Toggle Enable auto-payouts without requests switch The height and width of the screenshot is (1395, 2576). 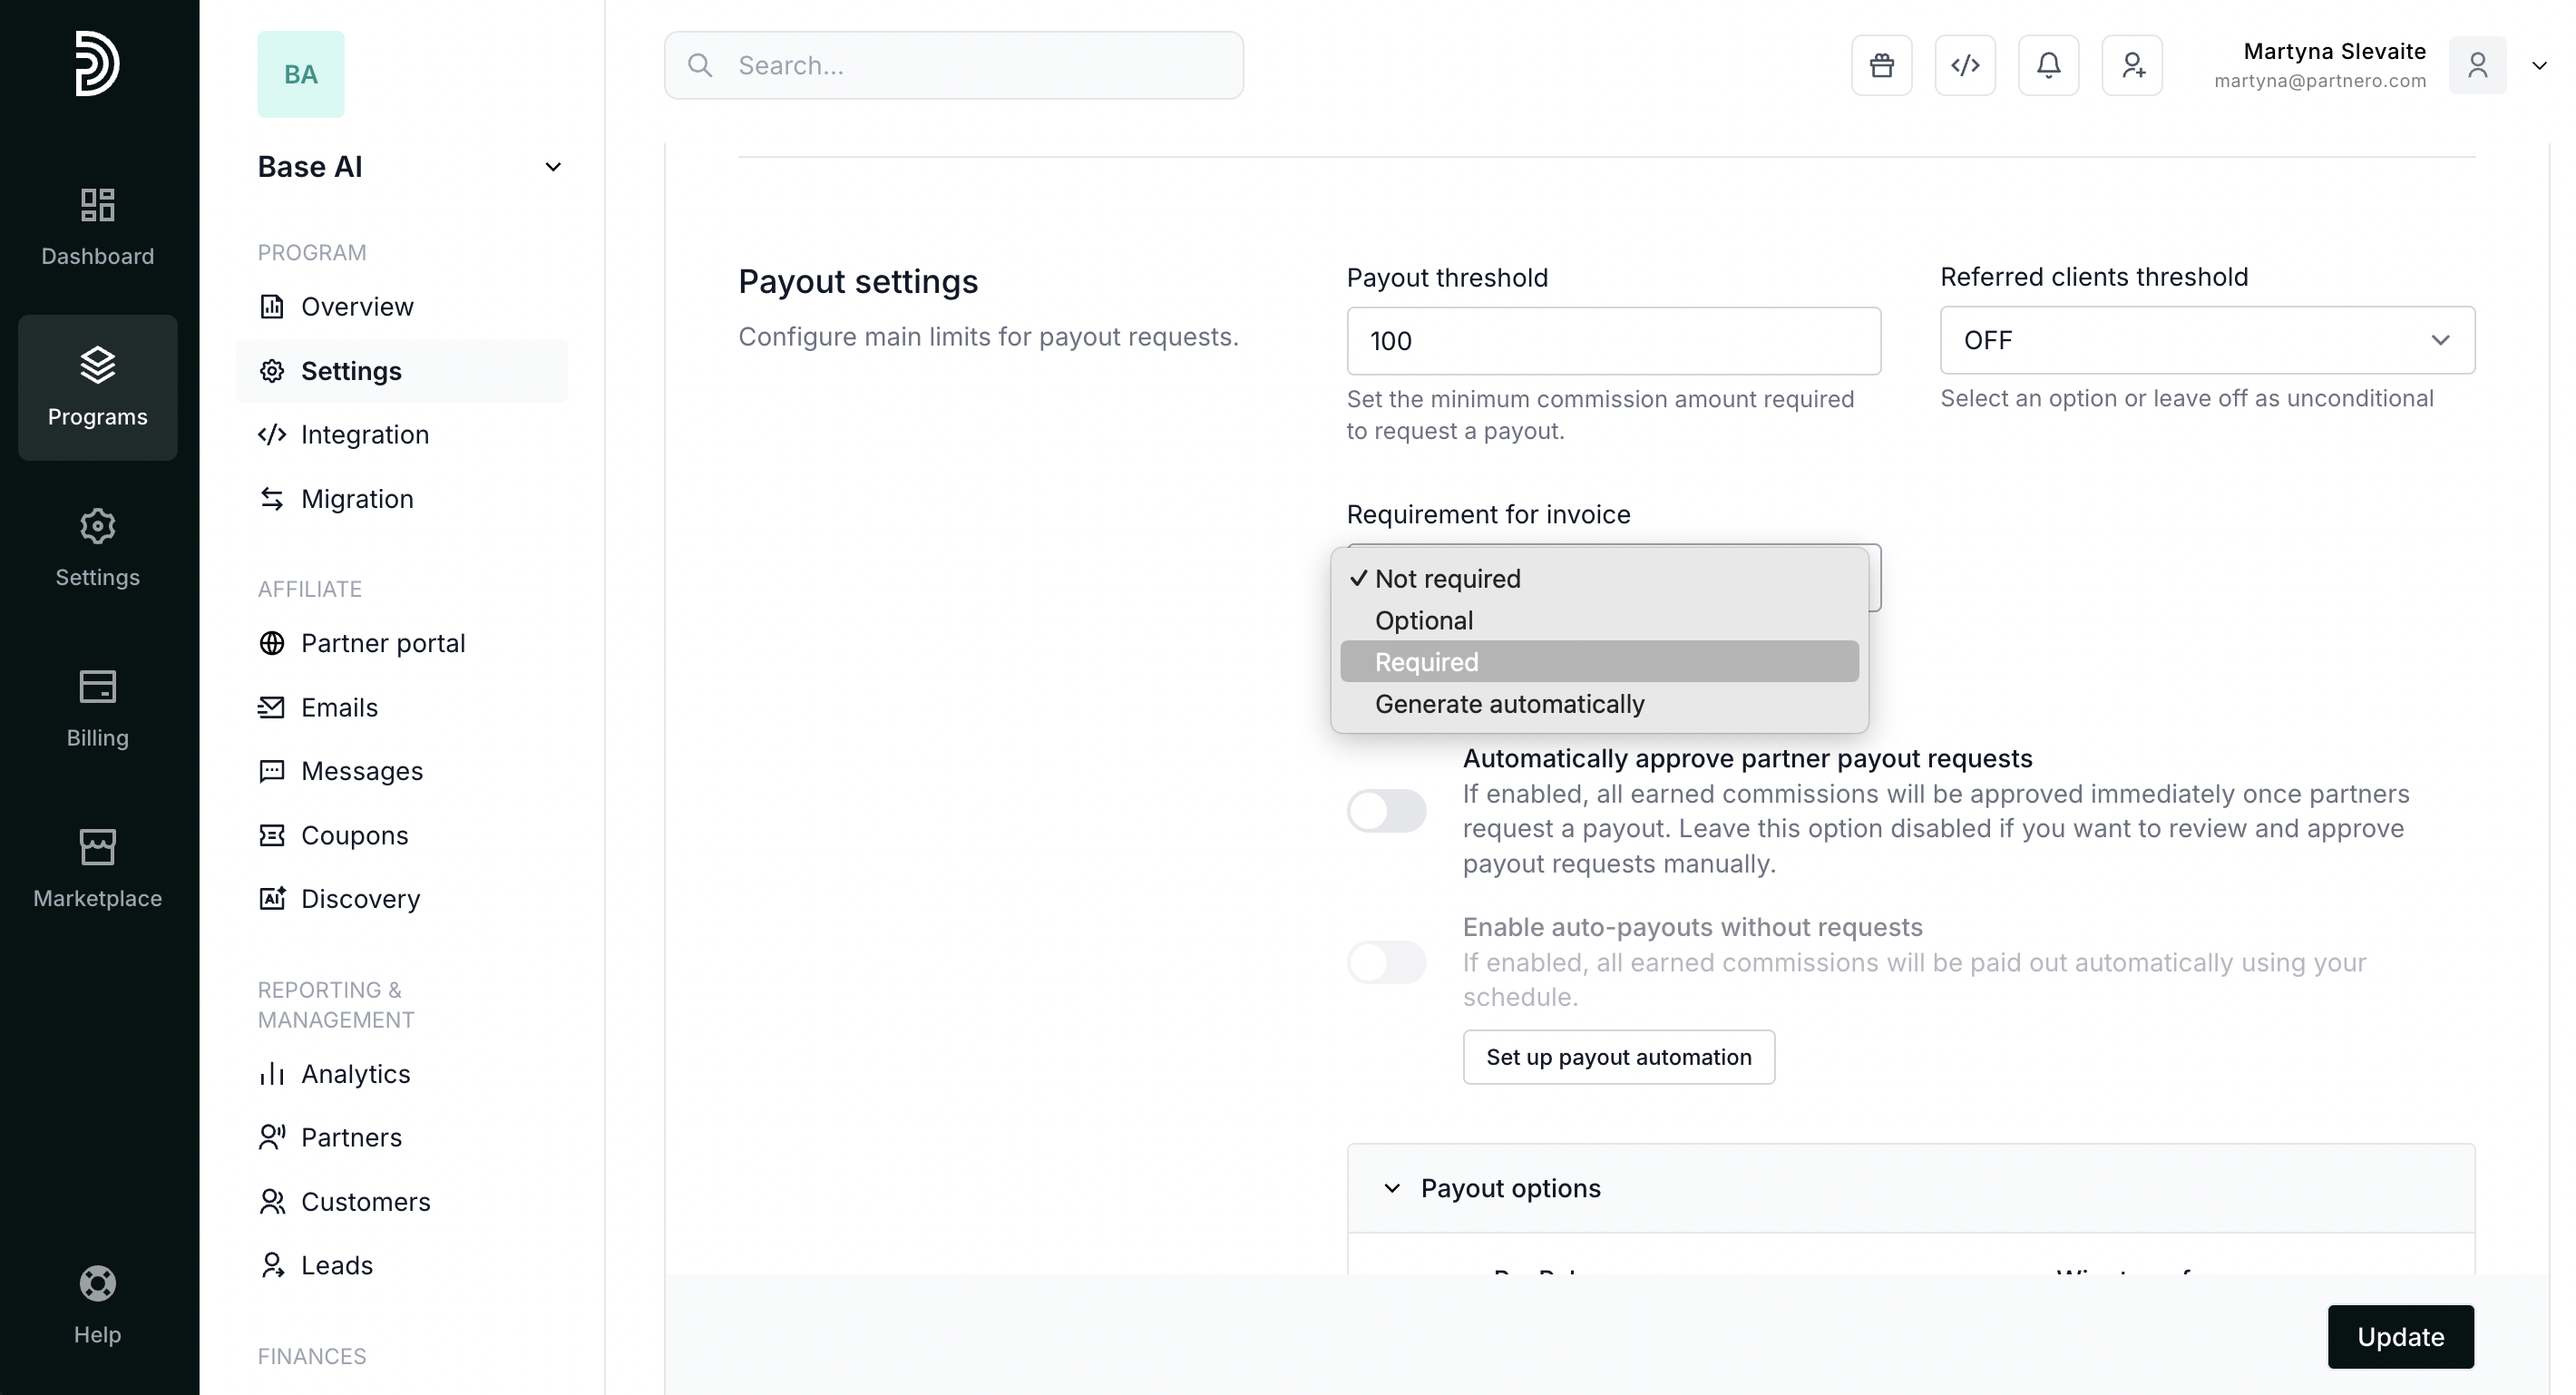pyautogui.click(x=1386, y=962)
